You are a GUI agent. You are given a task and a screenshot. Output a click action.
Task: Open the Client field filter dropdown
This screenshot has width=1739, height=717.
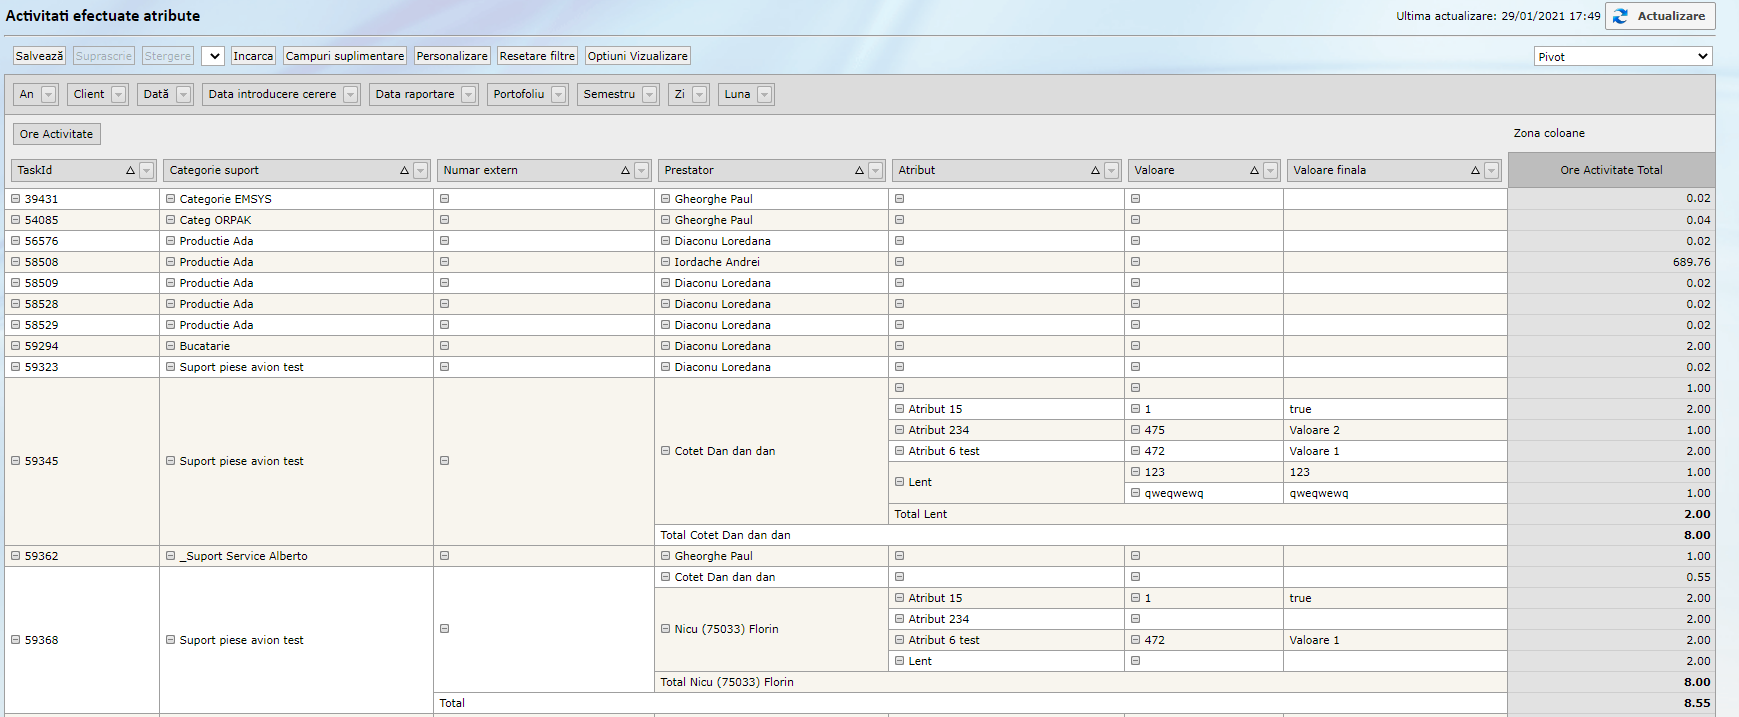(x=119, y=95)
